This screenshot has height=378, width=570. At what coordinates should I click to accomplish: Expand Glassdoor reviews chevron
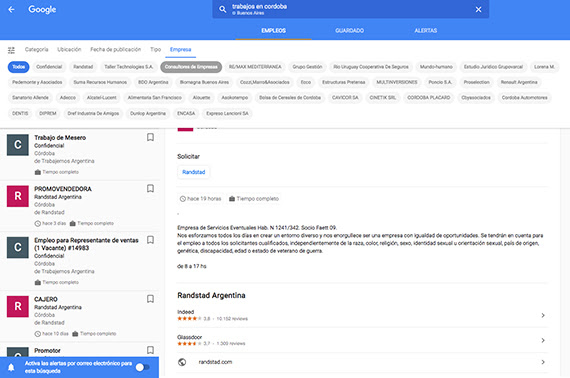(x=543, y=340)
